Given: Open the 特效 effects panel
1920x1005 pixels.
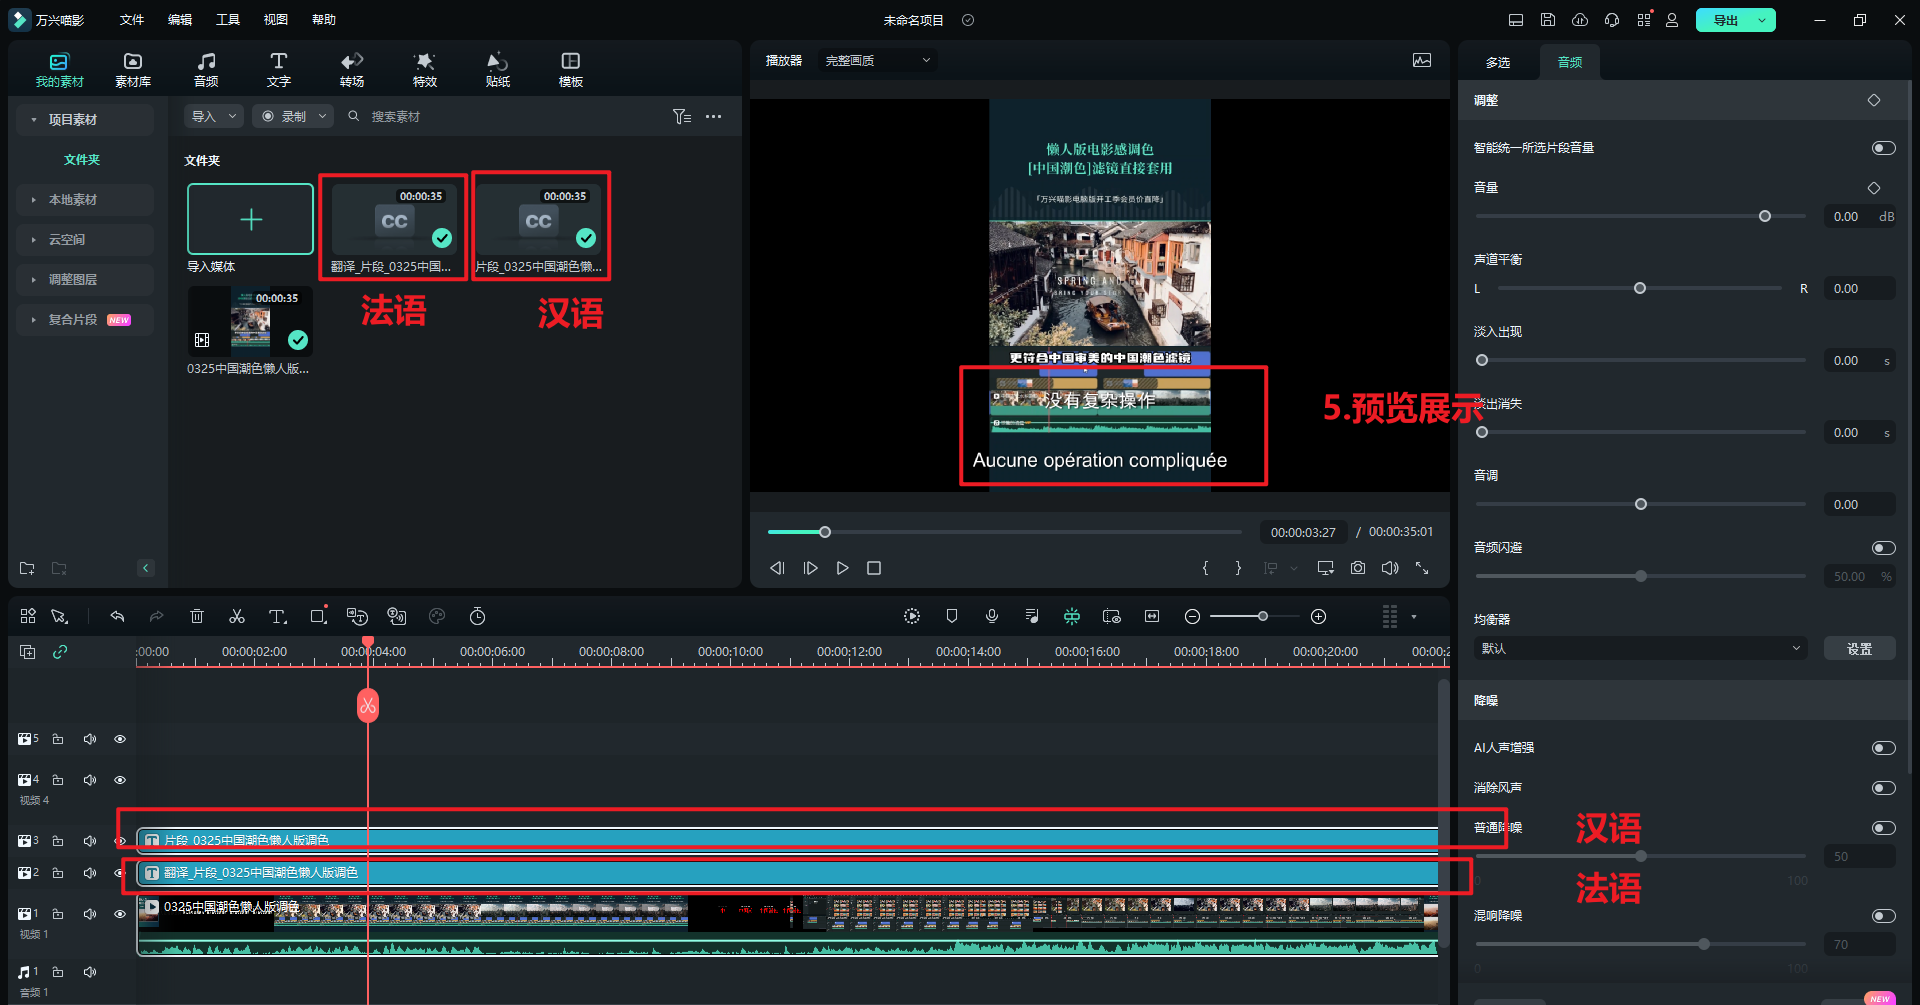Looking at the screenshot, I should pos(424,69).
